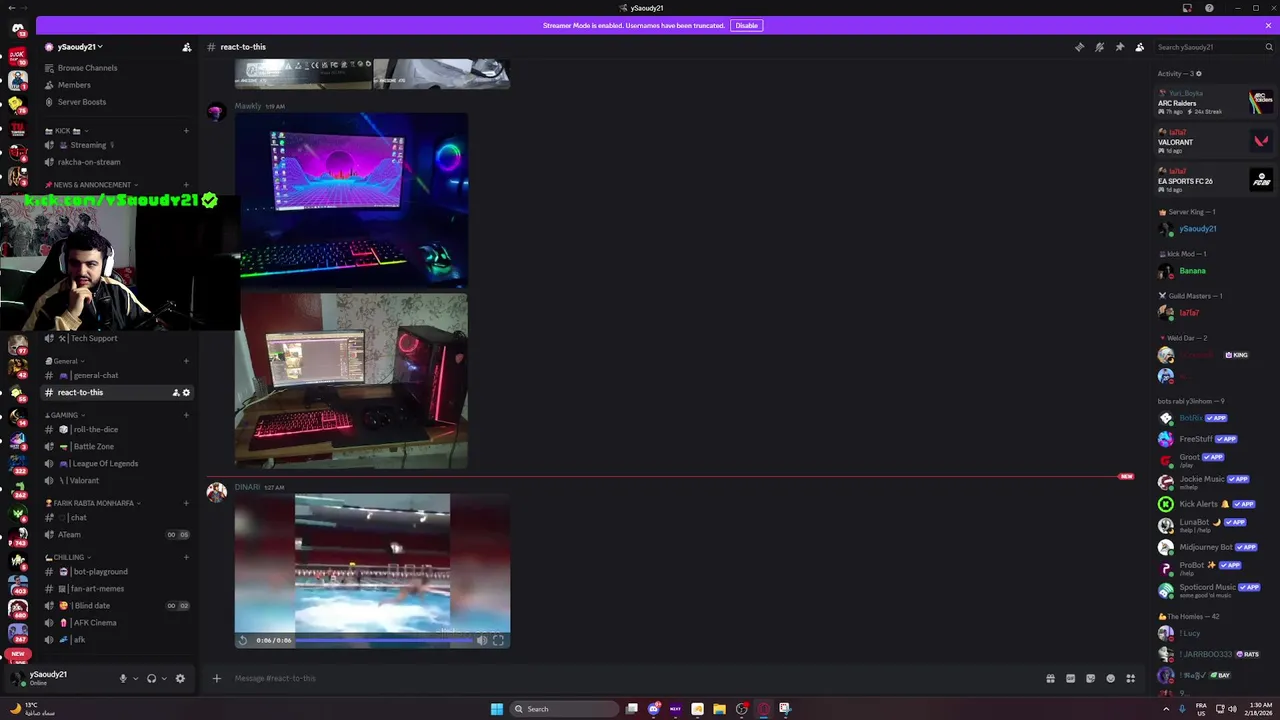Open User Settings gear
Screen dimensions: 1280x720
pyautogui.click(x=180, y=678)
